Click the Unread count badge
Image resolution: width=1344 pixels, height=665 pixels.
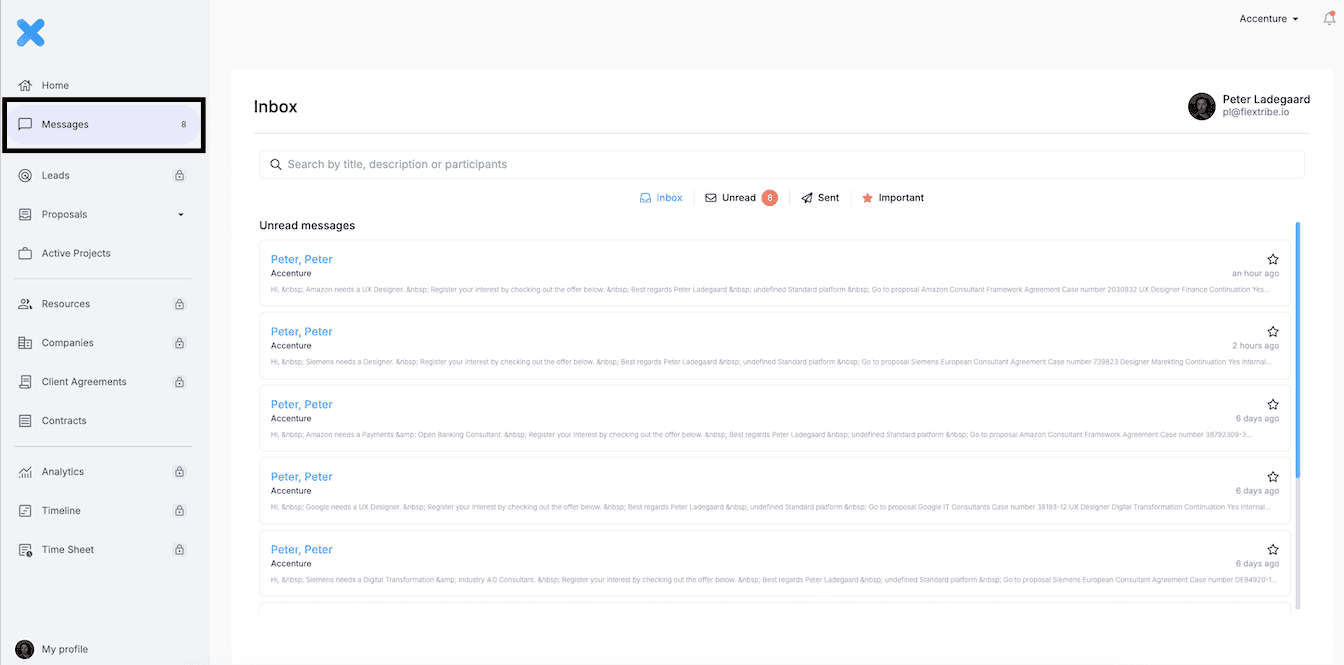tap(769, 198)
